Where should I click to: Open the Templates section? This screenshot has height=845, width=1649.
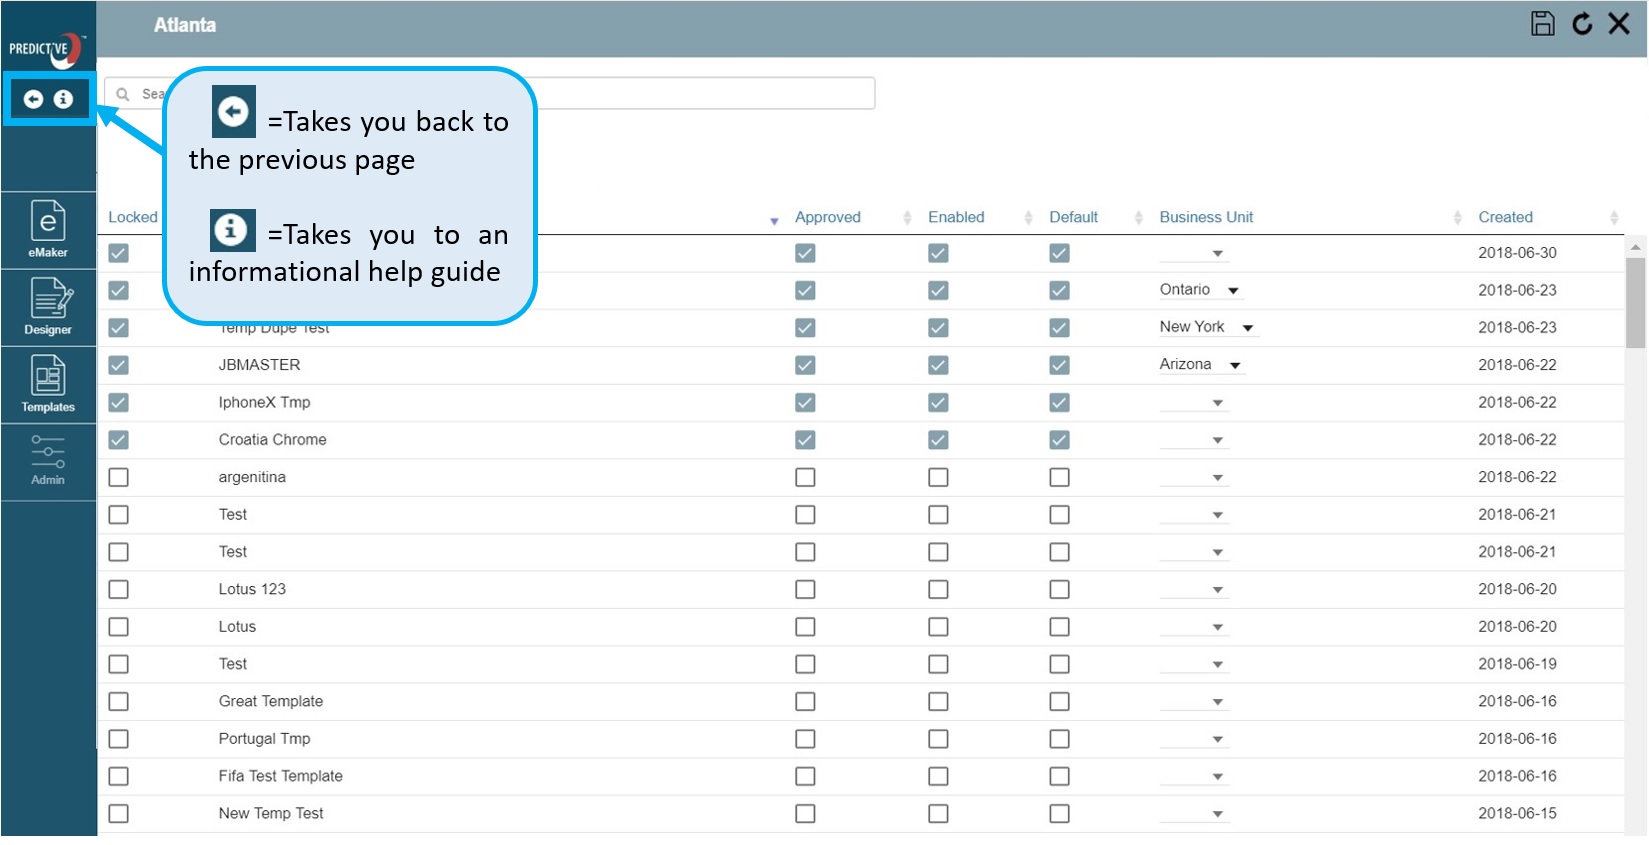(48, 384)
